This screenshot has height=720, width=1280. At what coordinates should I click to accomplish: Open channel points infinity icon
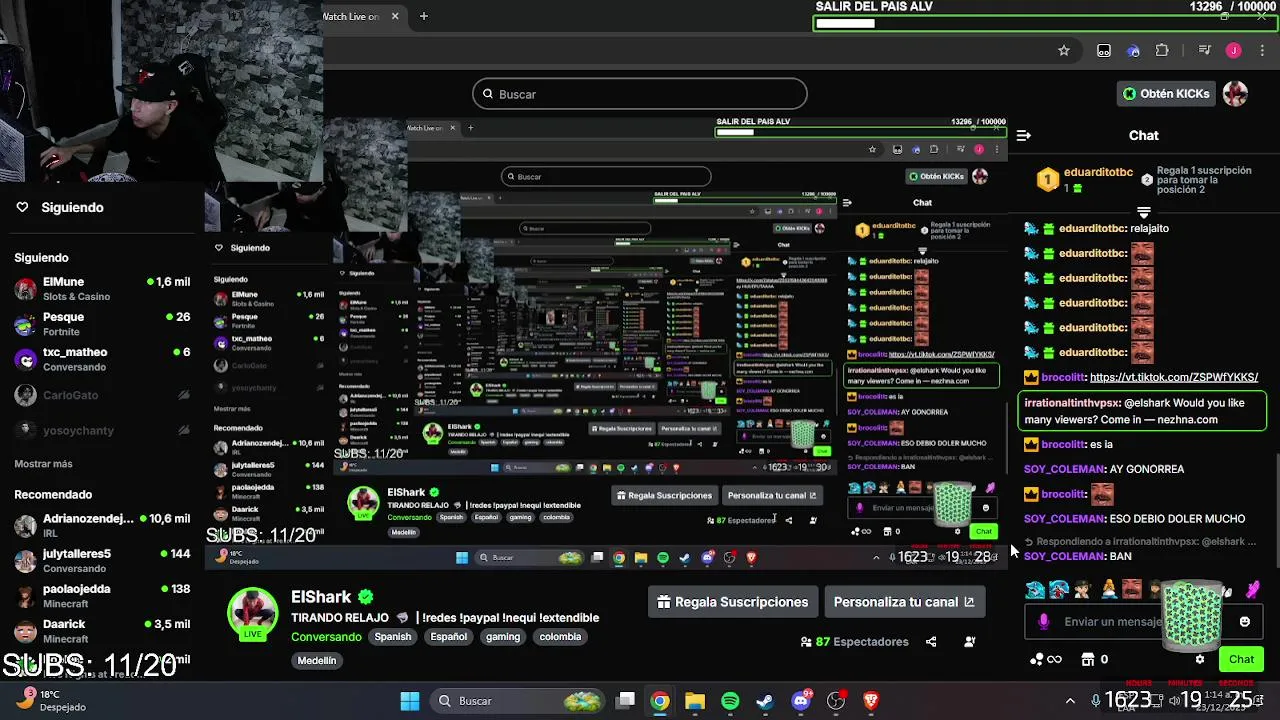pos(1046,660)
